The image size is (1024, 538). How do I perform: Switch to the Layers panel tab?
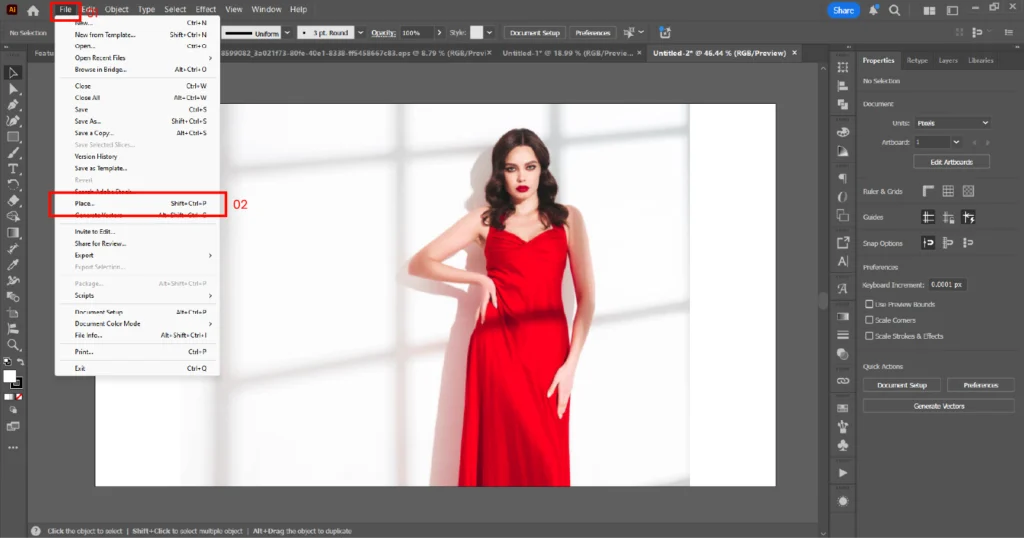(x=948, y=61)
